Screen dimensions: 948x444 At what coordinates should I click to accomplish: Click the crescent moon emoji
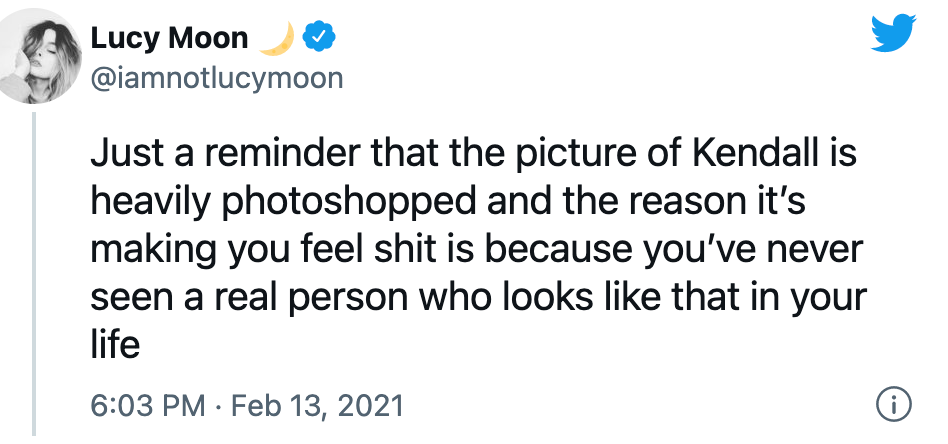(x=275, y=38)
